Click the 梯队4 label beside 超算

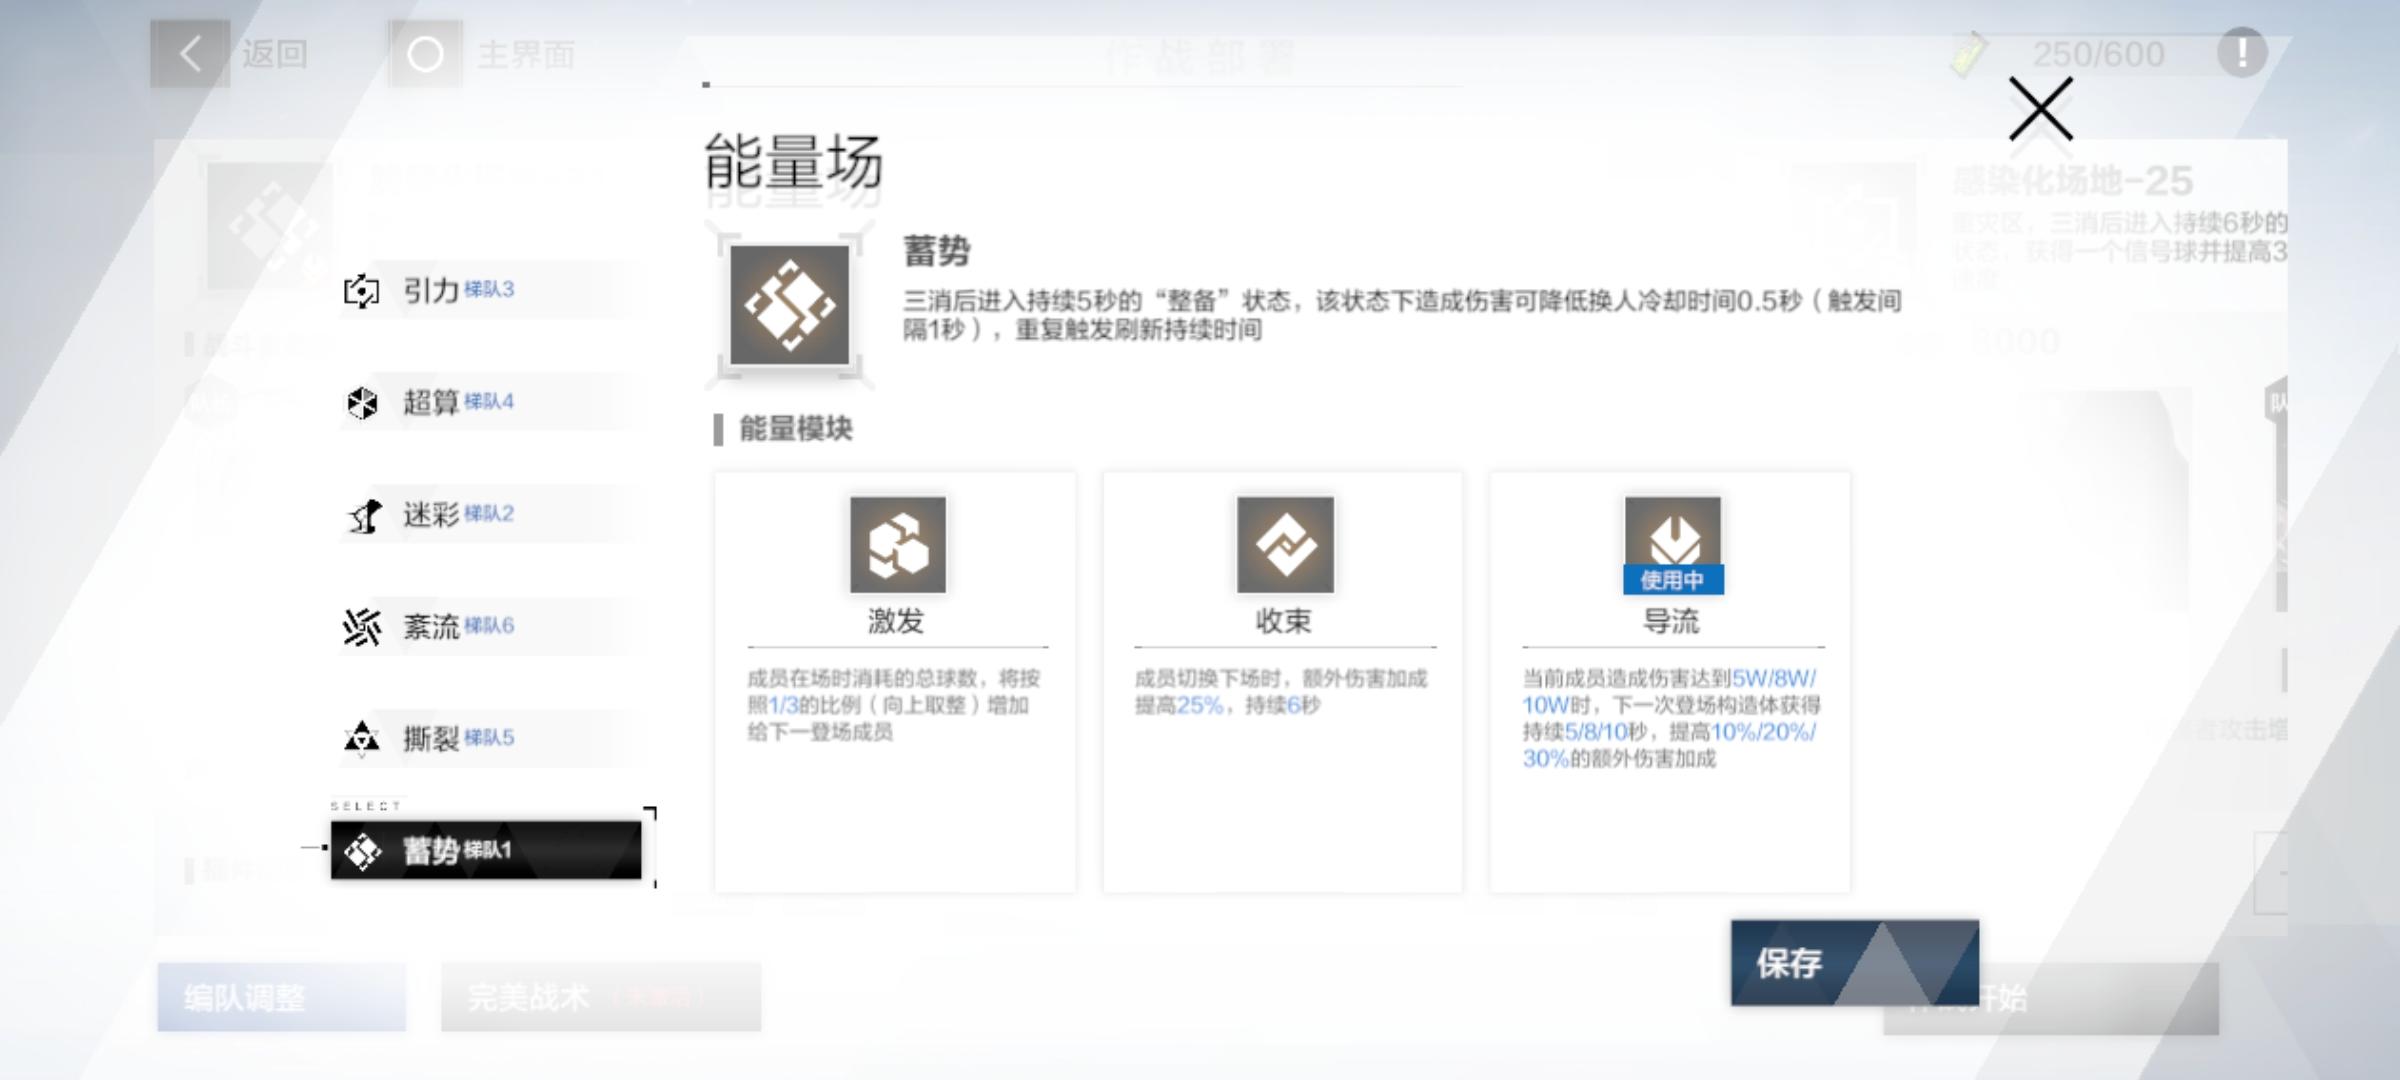point(489,401)
